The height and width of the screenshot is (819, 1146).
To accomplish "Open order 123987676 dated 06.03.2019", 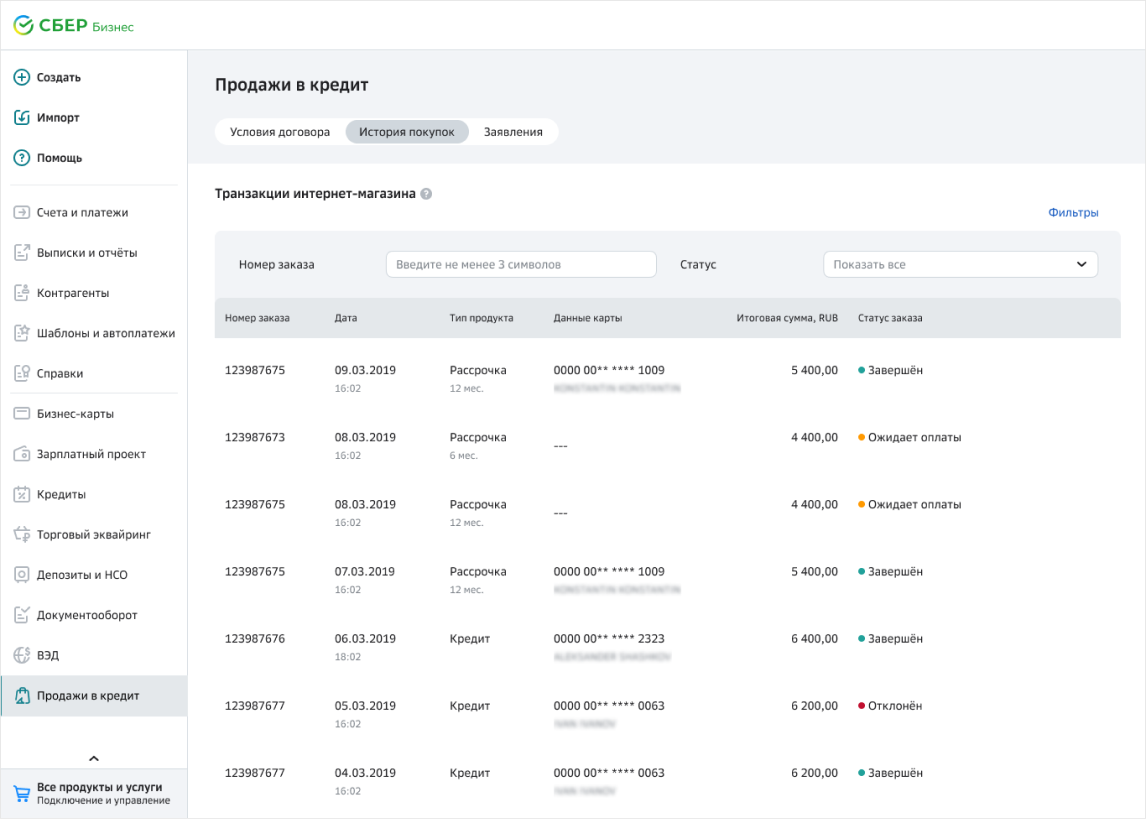I will (x=255, y=639).
